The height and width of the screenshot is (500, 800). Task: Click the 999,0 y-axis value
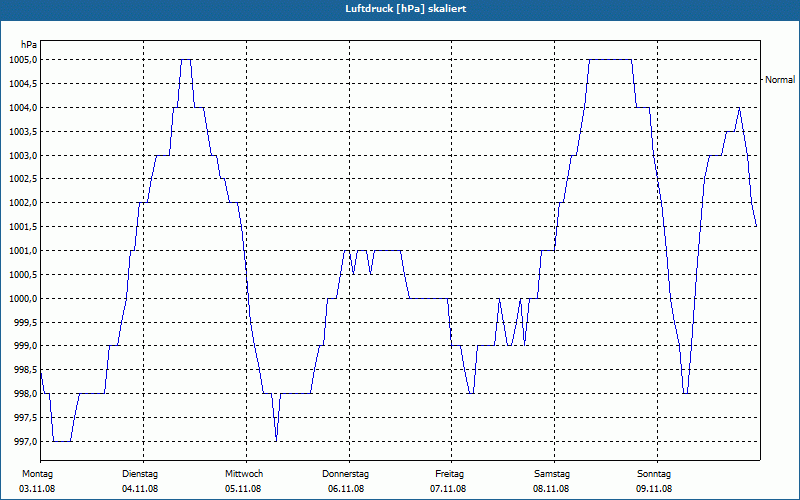click(25, 346)
